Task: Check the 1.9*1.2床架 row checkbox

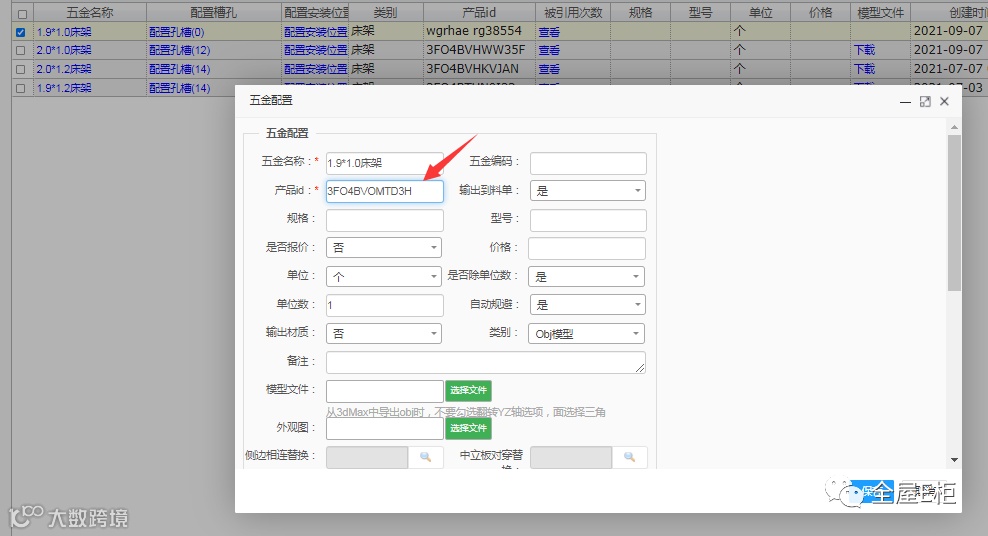Action: click(21, 88)
